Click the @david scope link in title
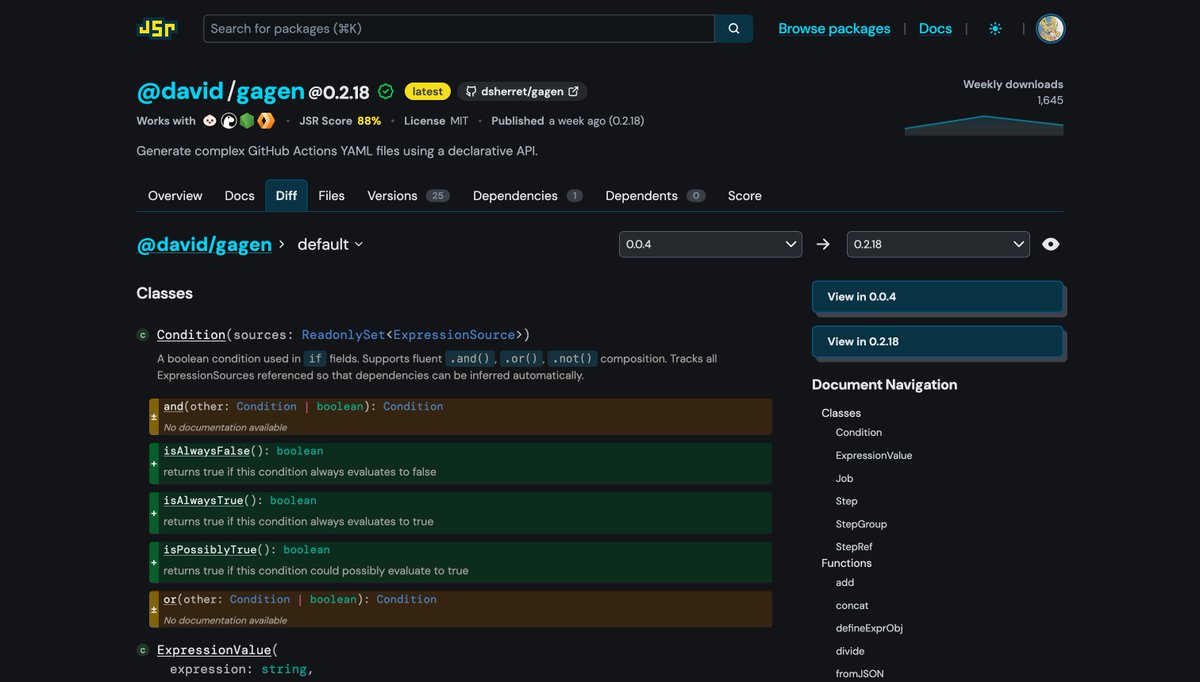 [180, 92]
